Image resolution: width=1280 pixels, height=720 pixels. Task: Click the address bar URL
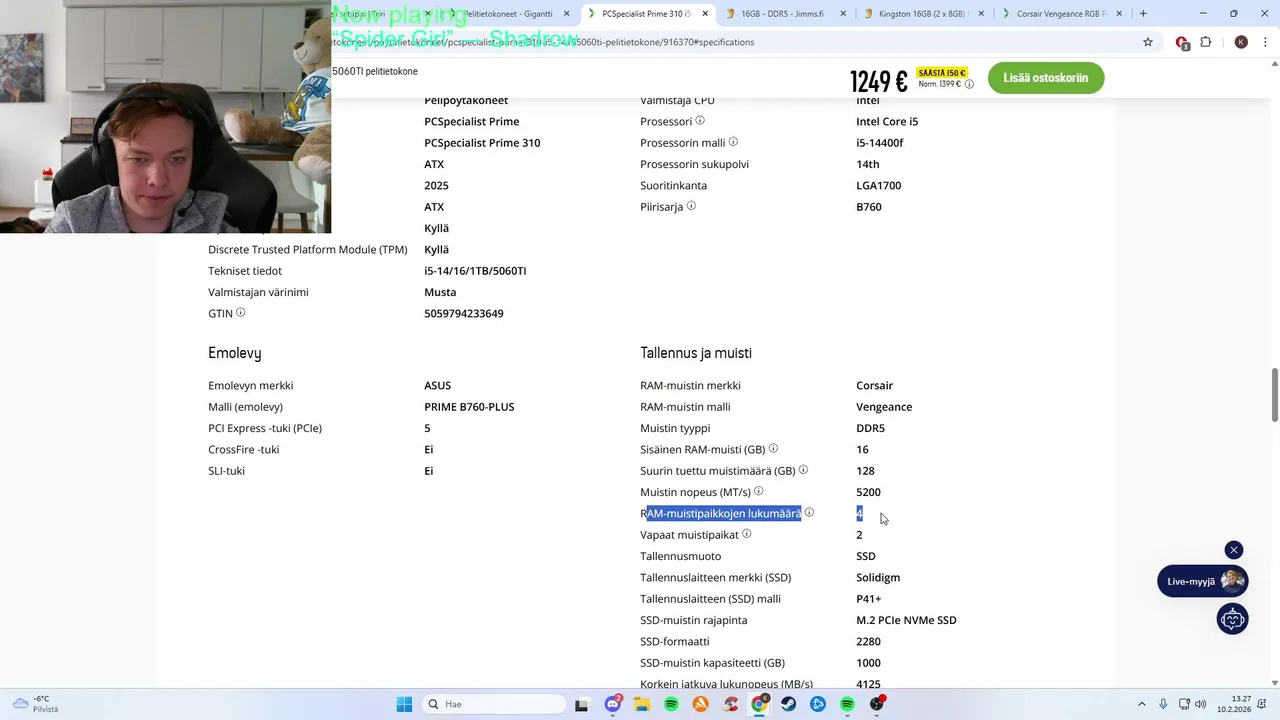[x=545, y=42]
